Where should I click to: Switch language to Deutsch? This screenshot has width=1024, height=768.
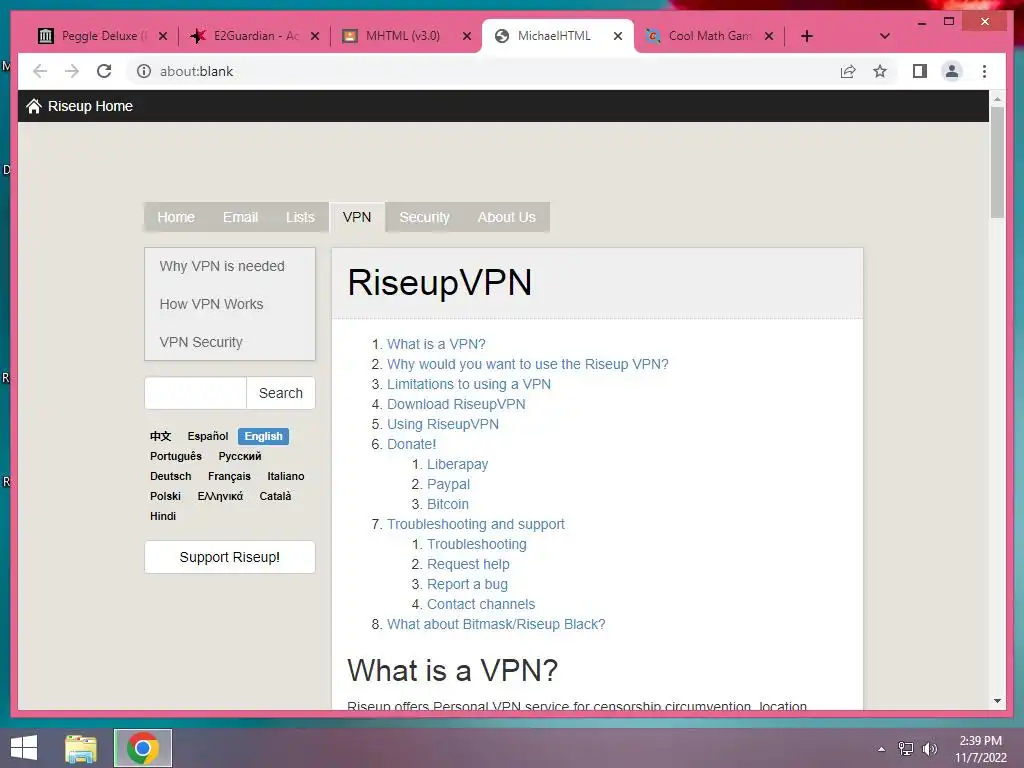tap(170, 476)
